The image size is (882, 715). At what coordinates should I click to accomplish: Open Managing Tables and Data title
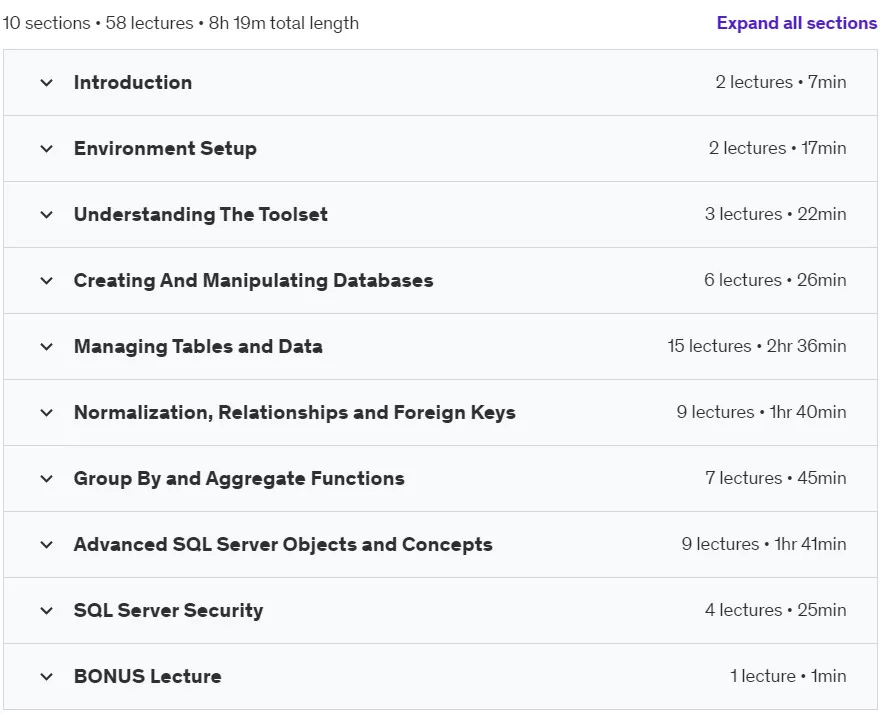(x=198, y=347)
